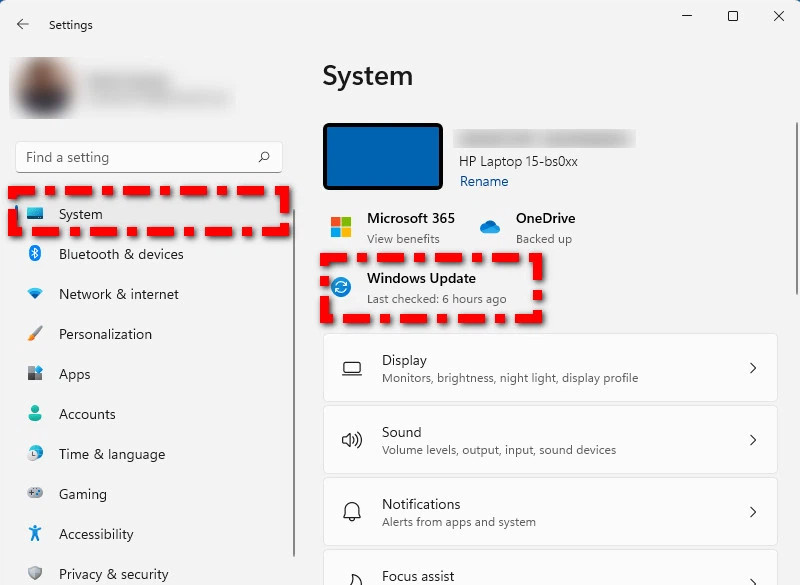Open the Notifications settings chevron
Image resolution: width=800 pixels, height=585 pixels.
[753, 512]
